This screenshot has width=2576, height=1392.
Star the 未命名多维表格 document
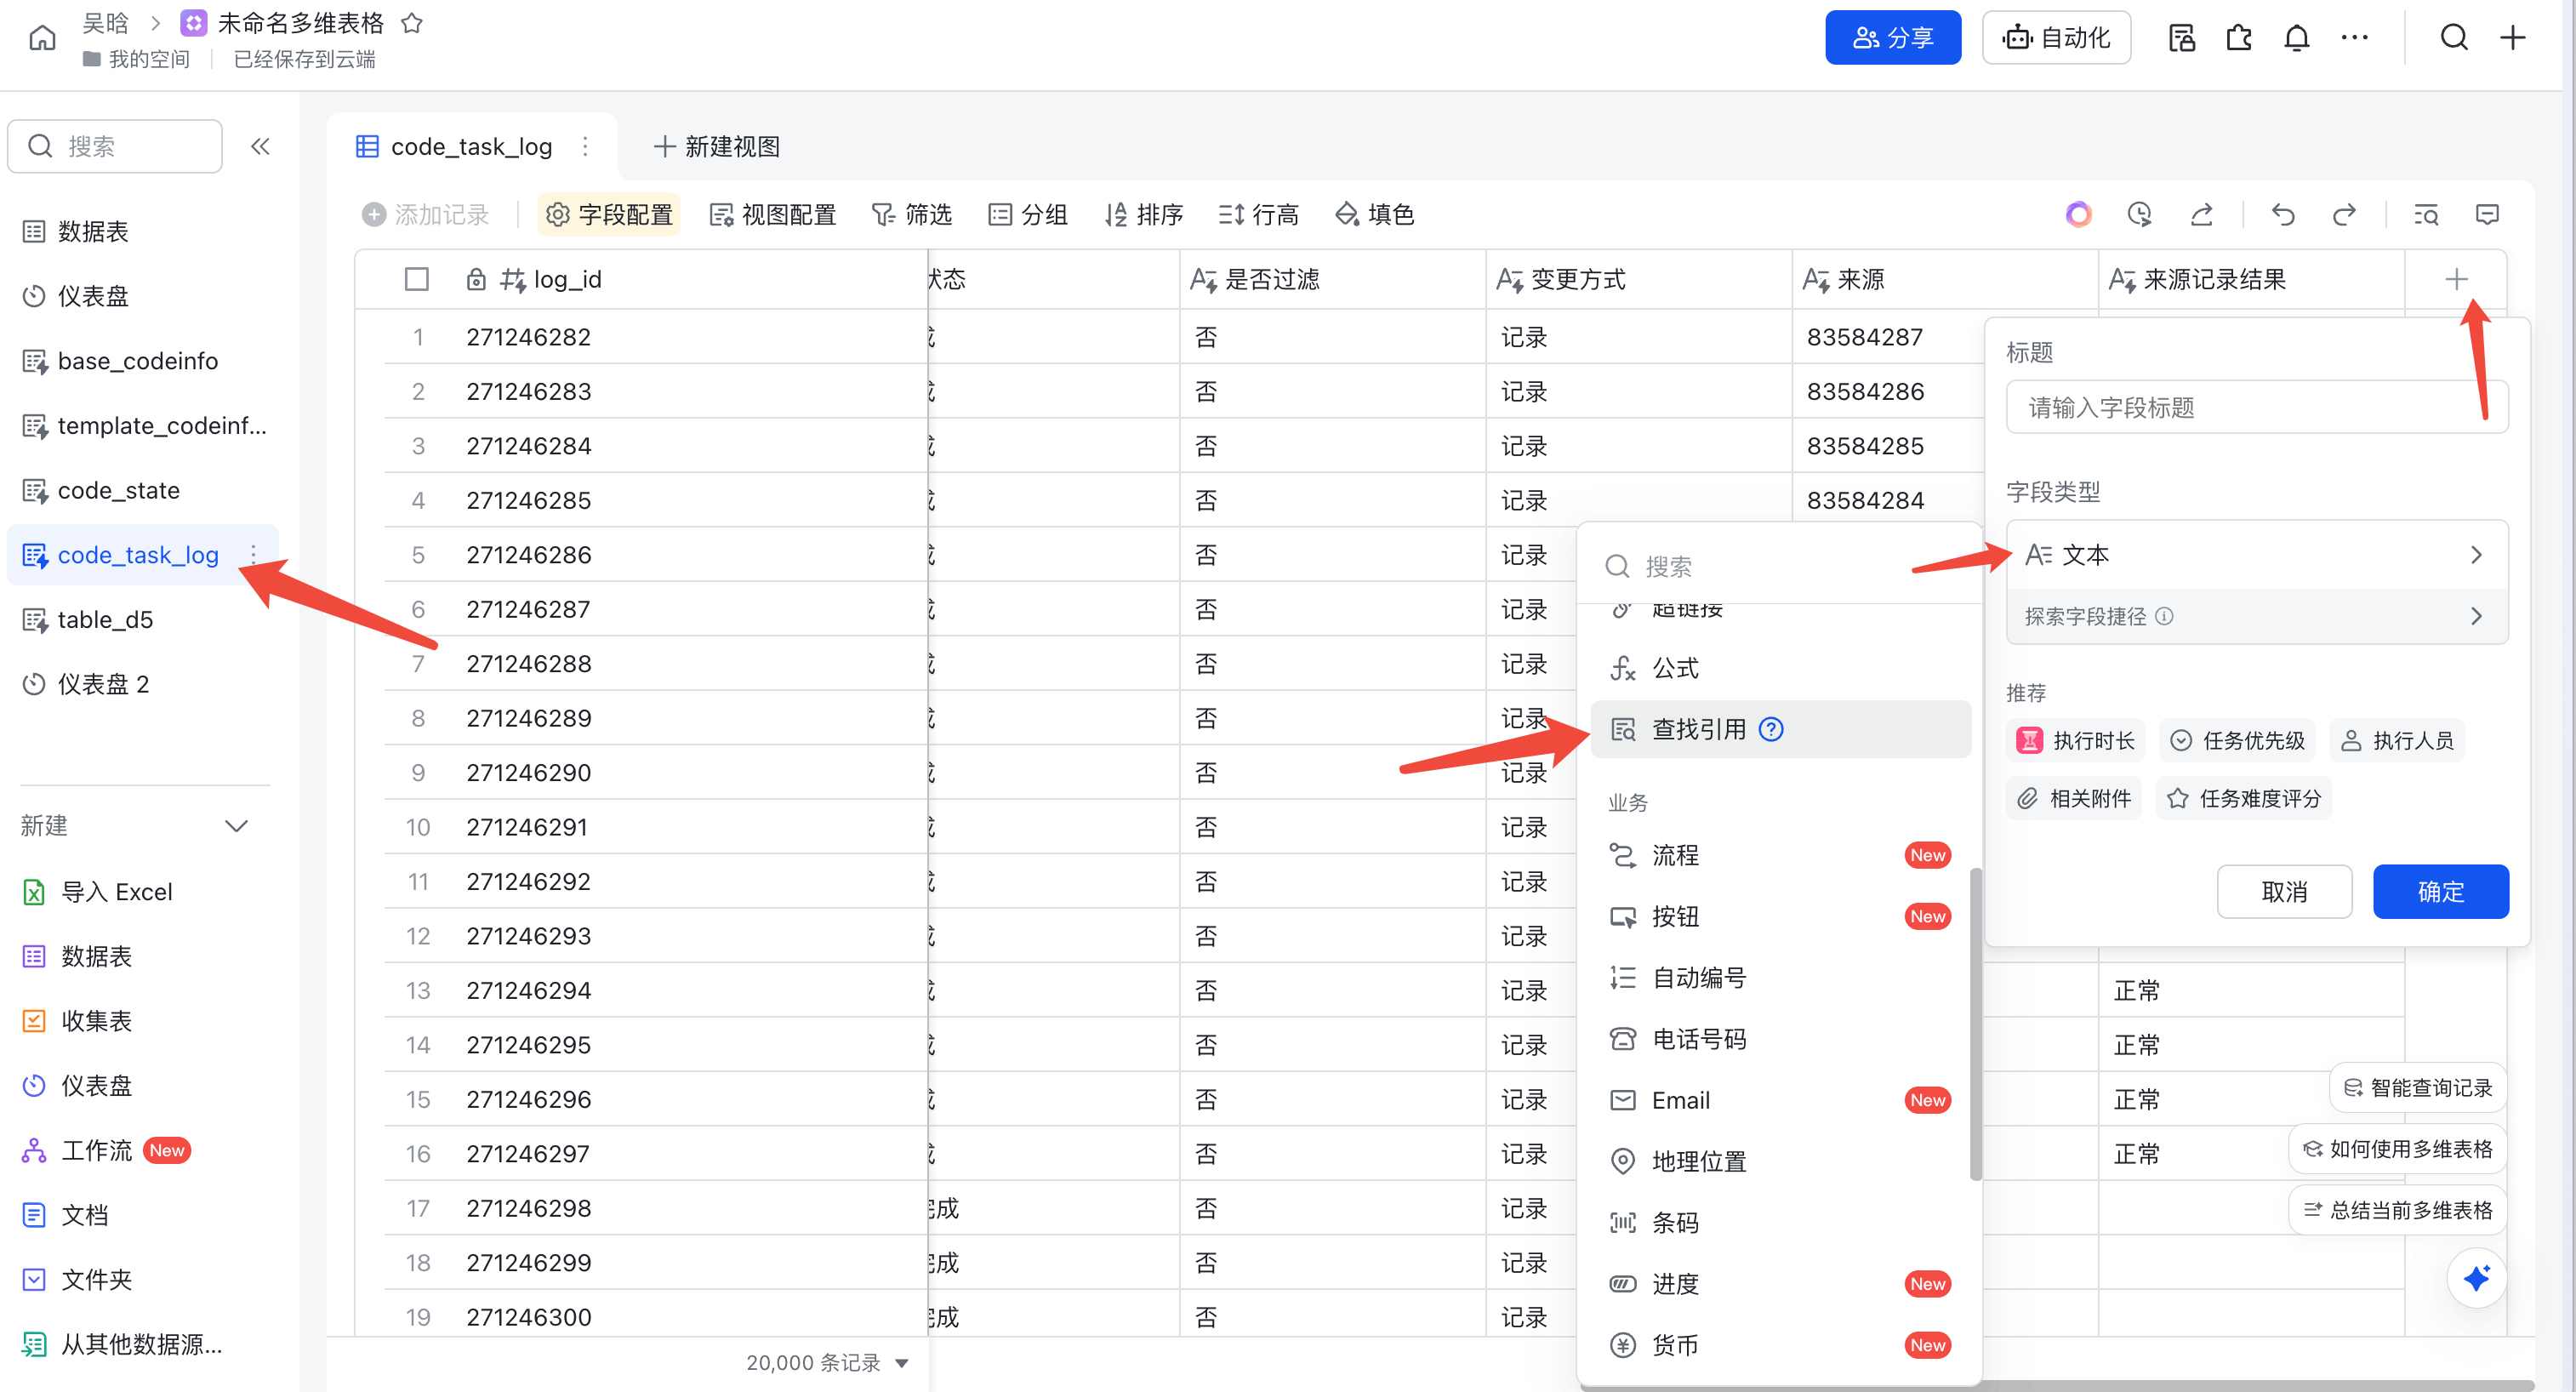[412, 23]
